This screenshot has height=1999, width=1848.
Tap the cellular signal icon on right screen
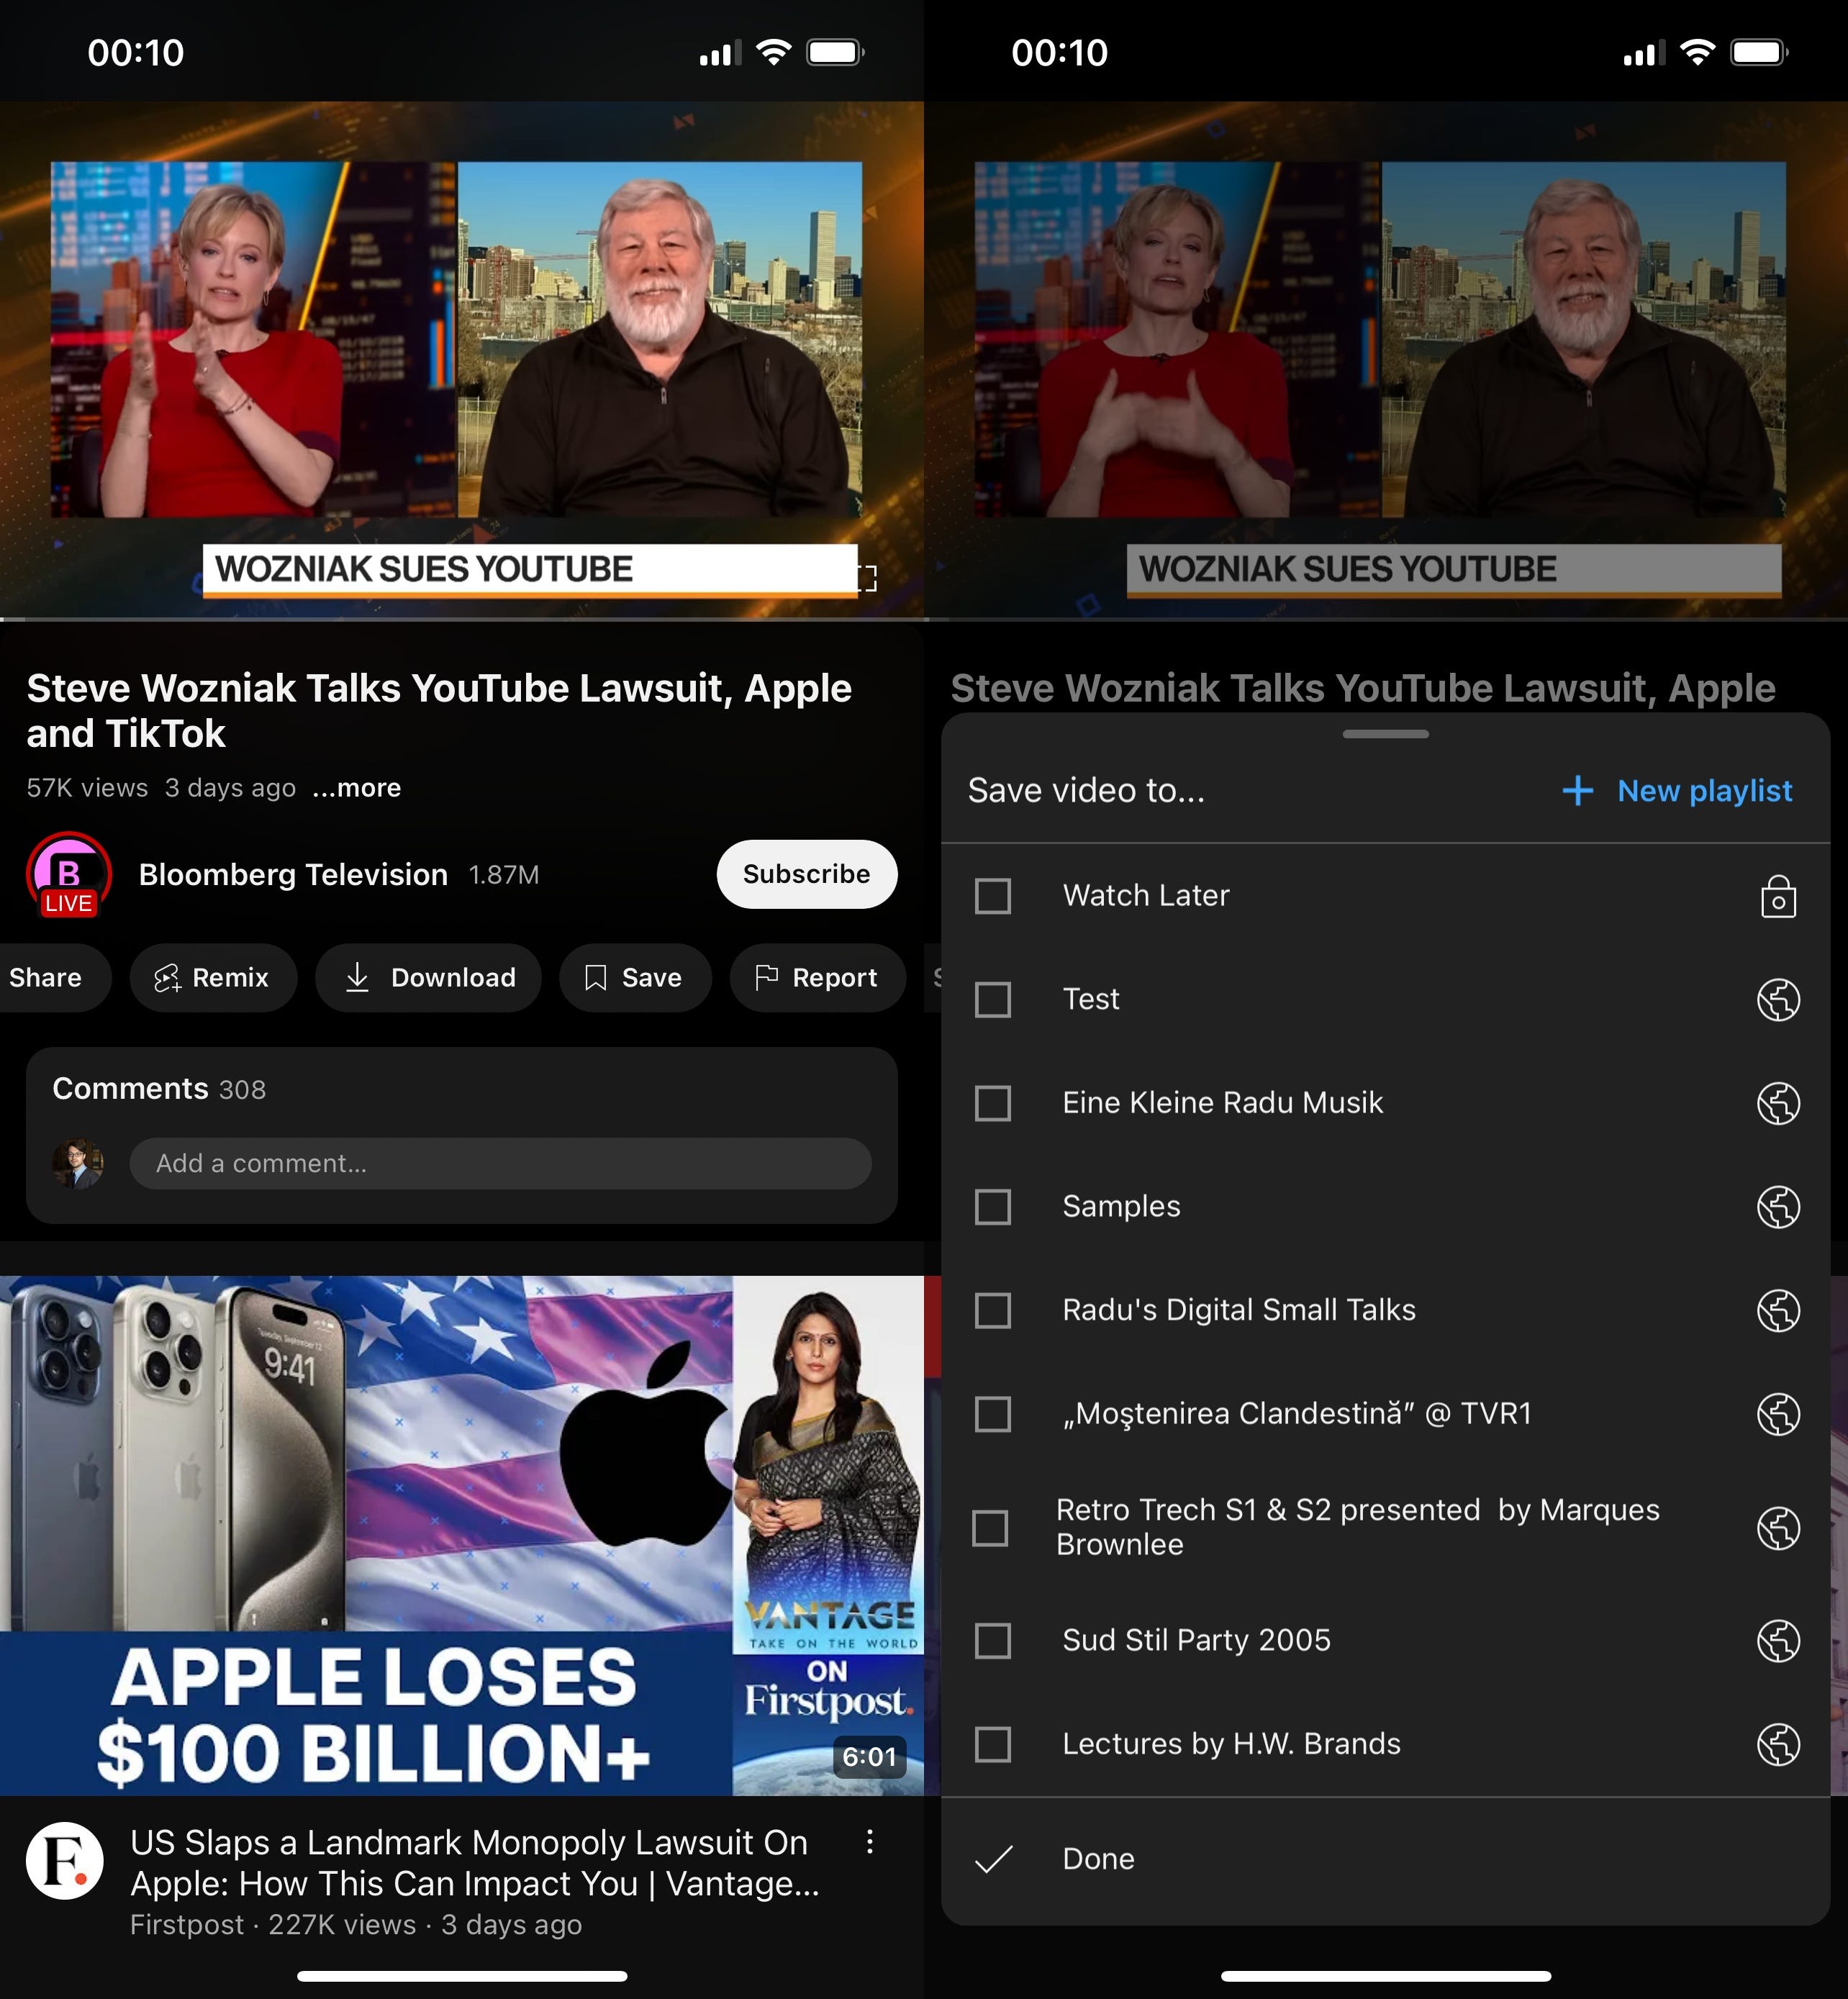(x=1644, y=53)
